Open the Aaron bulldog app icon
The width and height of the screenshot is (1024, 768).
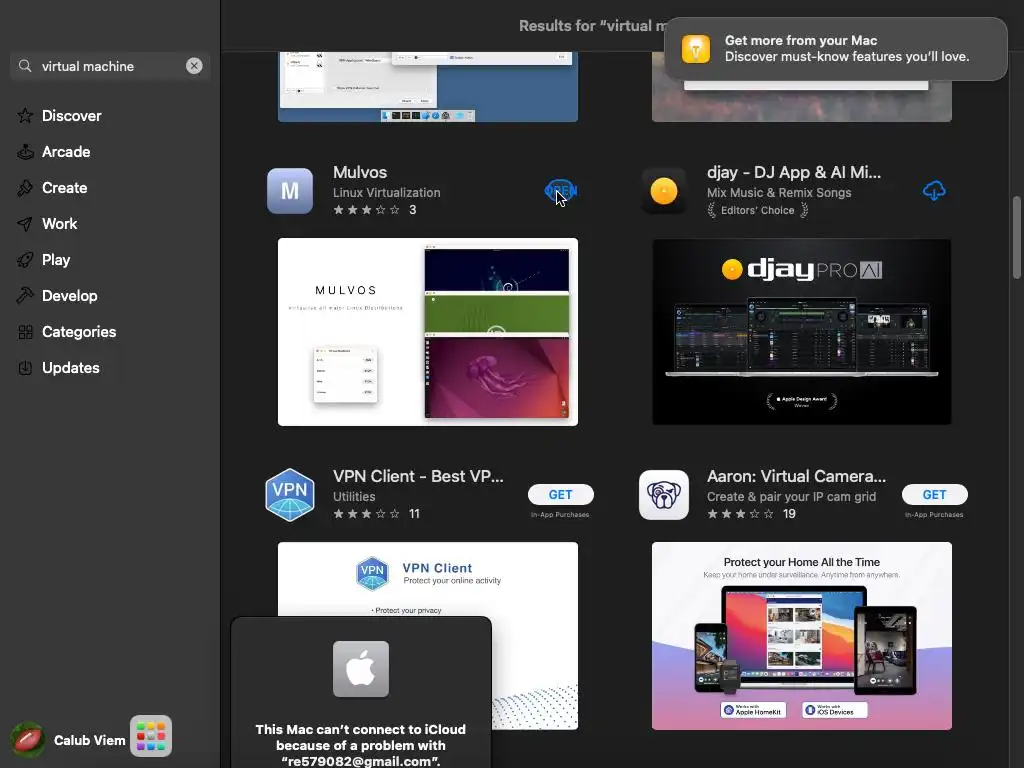pyautogui.click(x=664, y=494)
